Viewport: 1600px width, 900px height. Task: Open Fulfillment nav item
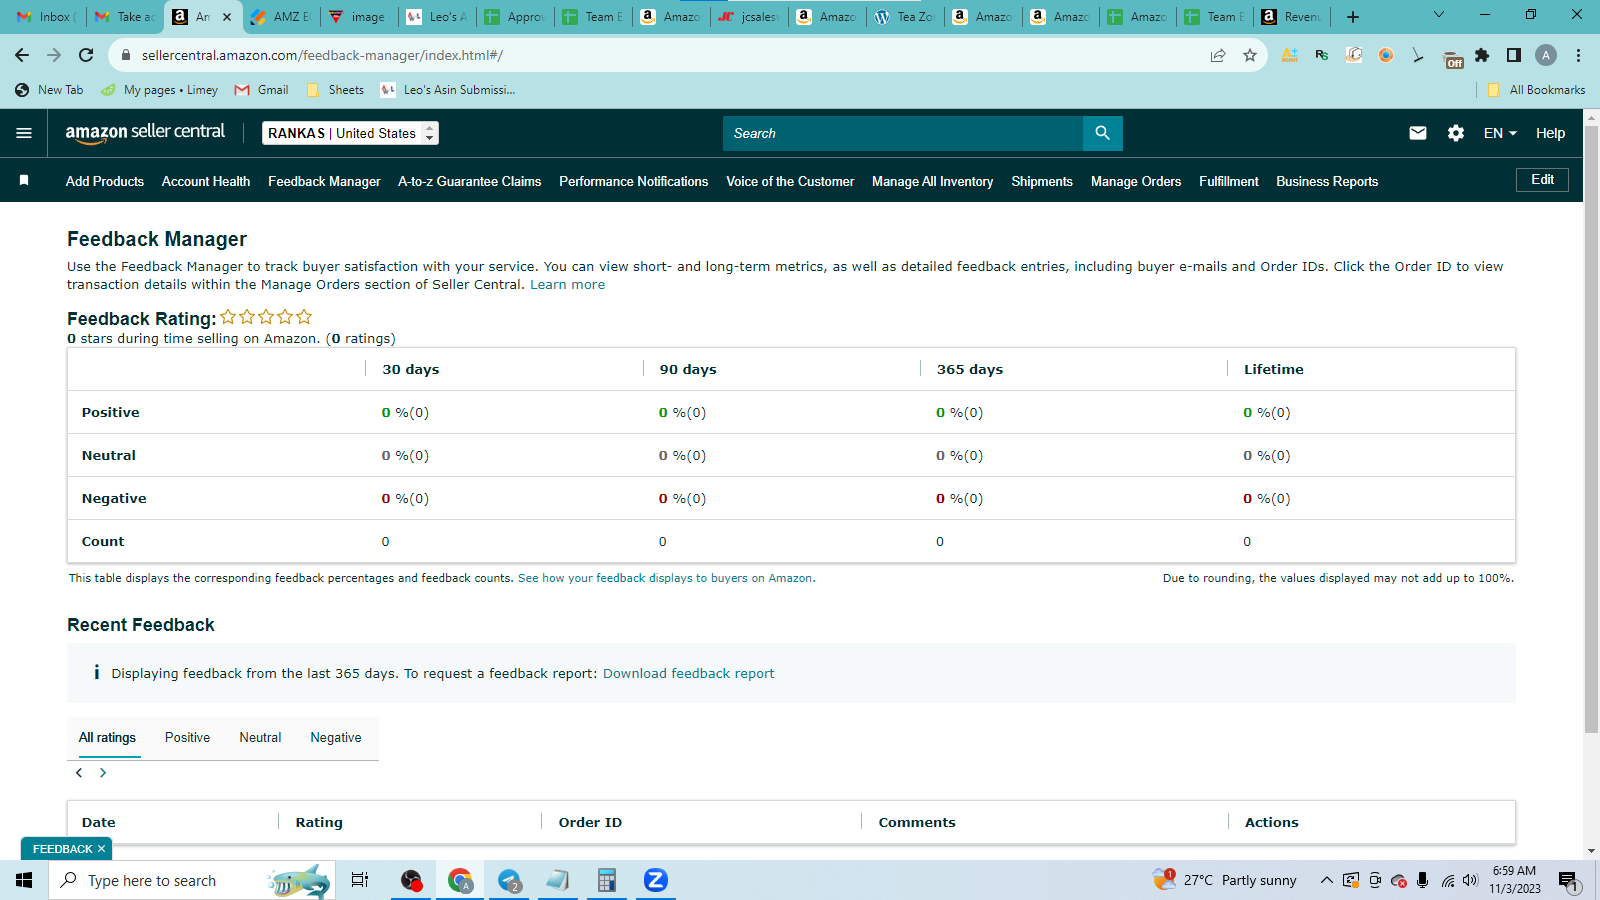(1229, 181)
